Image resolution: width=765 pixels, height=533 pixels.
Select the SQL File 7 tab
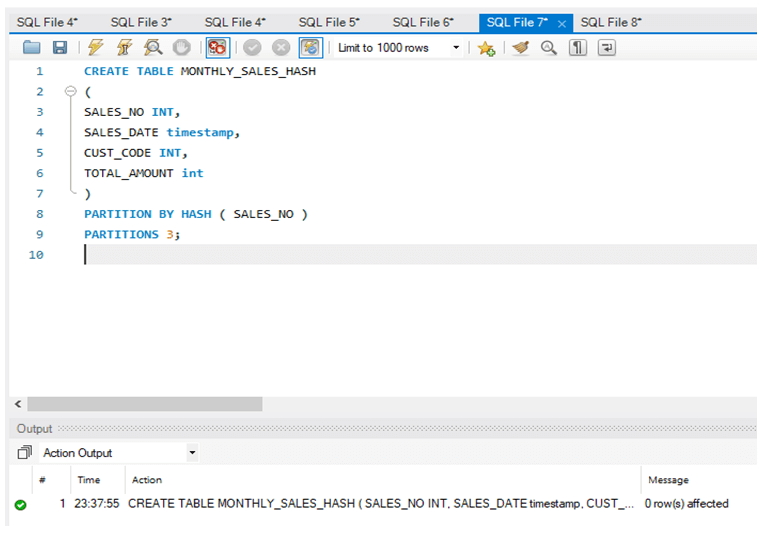[x=517, y=22]
